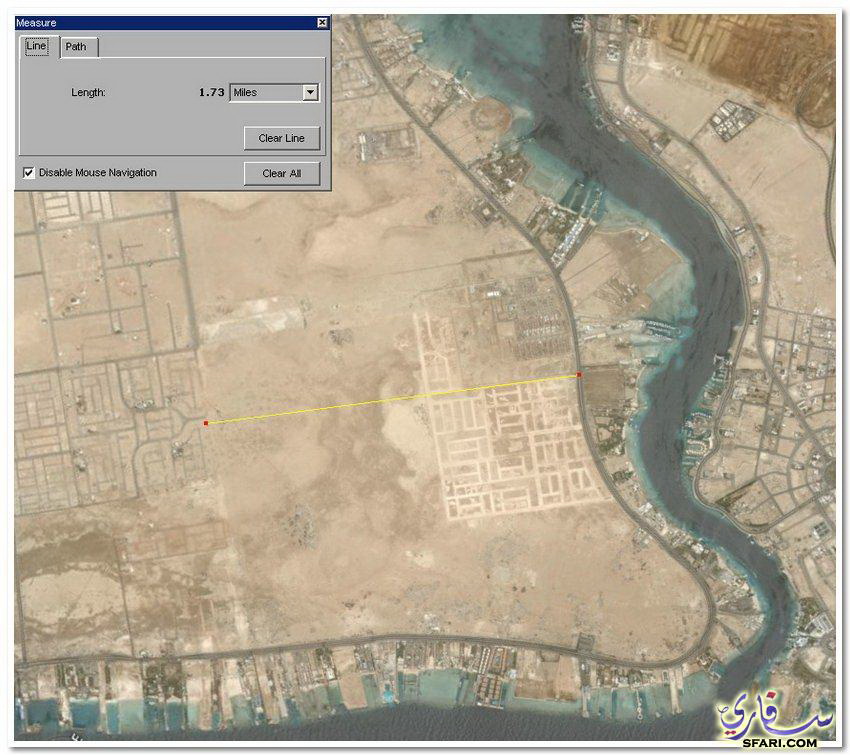Switch to the Line tab
The height and width of the screenshot is (755, 850).
tap(37, 46)
